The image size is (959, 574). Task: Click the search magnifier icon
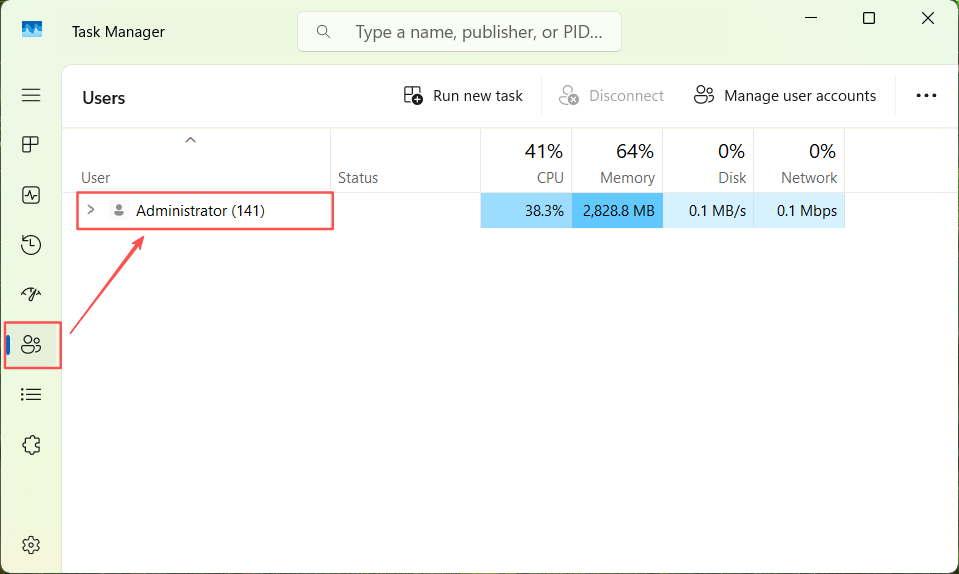[324, 31]
